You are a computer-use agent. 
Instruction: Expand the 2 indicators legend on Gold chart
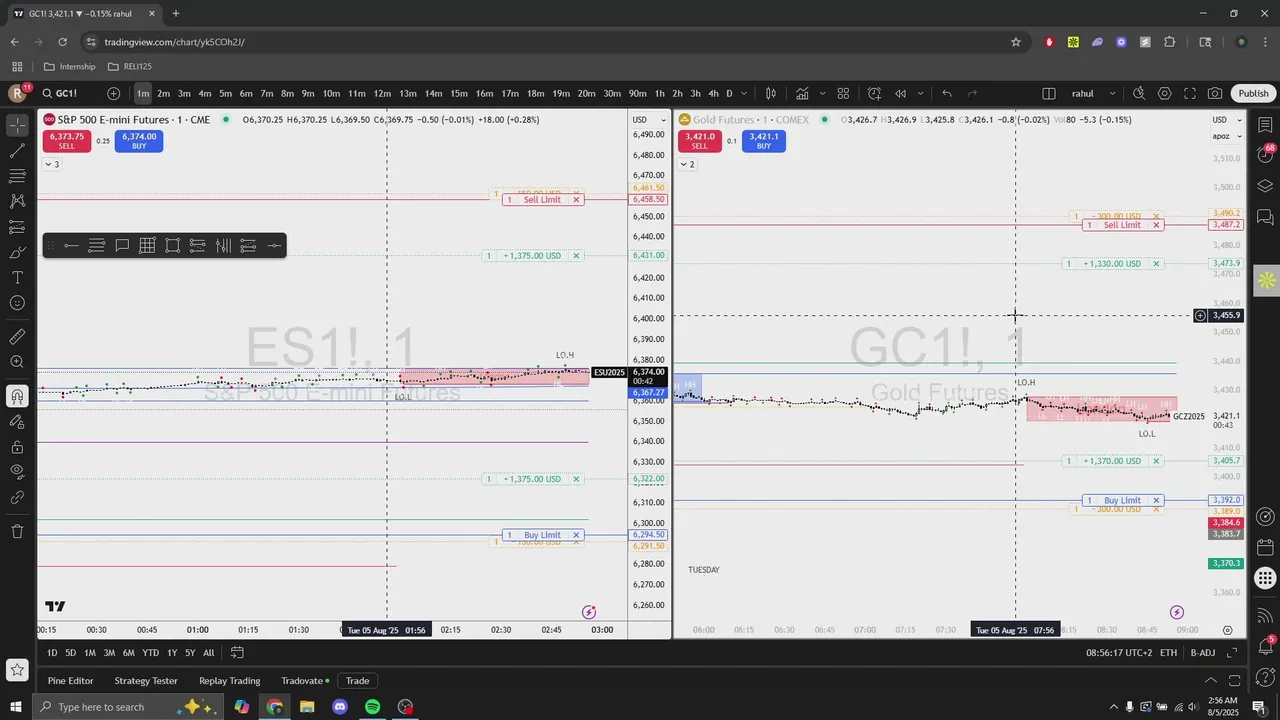(687, 164)
